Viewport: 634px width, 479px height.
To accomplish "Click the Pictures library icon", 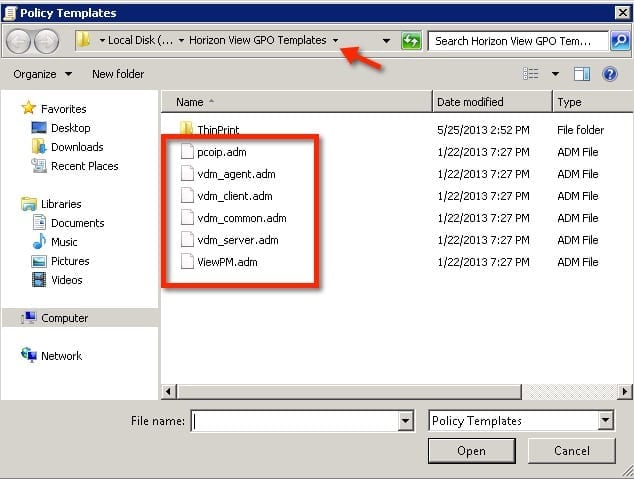I will pyautogui.click(x=39, y=261).
